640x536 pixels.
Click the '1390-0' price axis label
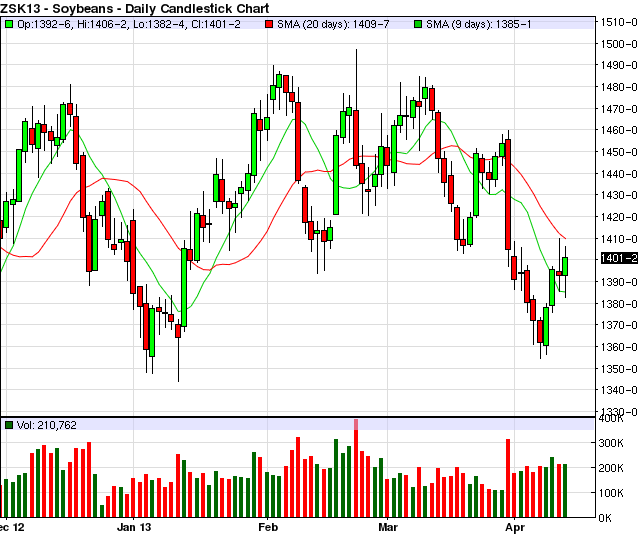(619, 282)
